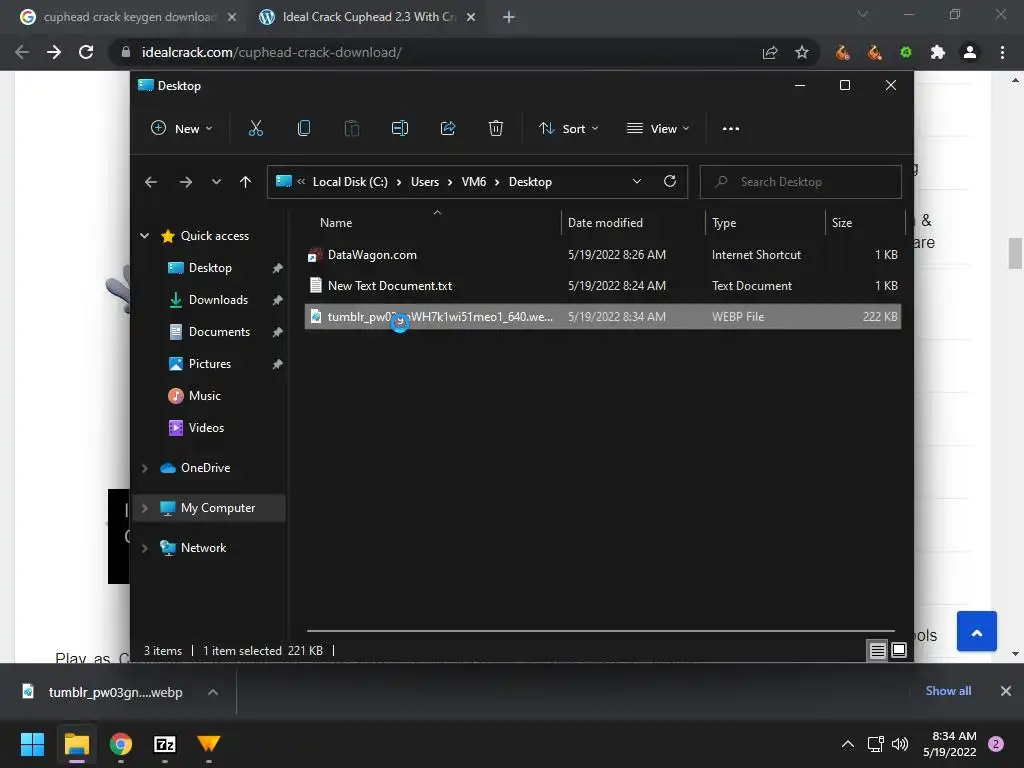The width and height of the screenshot is (1024, 768).
Task: Open Chrome three-dot menu
Action: pos(1002,52)
